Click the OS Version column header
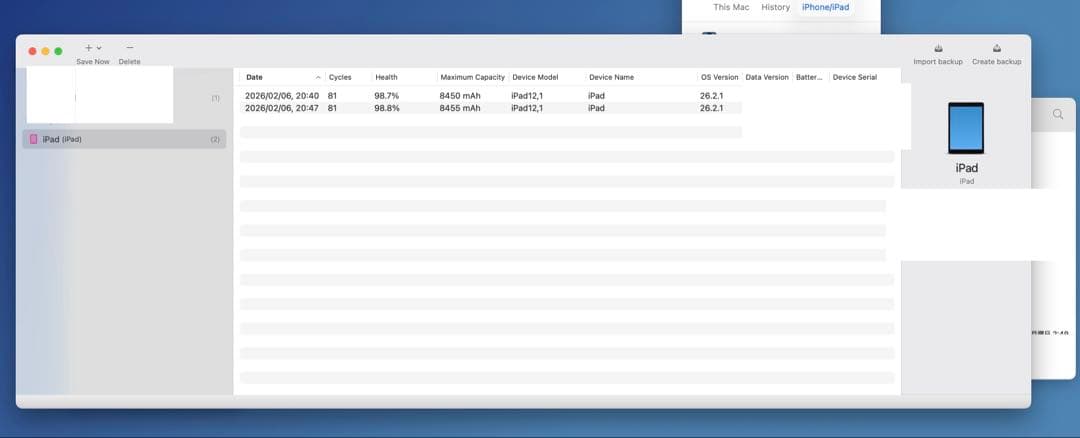The width and height of the screenshot is (1080, 438). [x=719, y=77]
